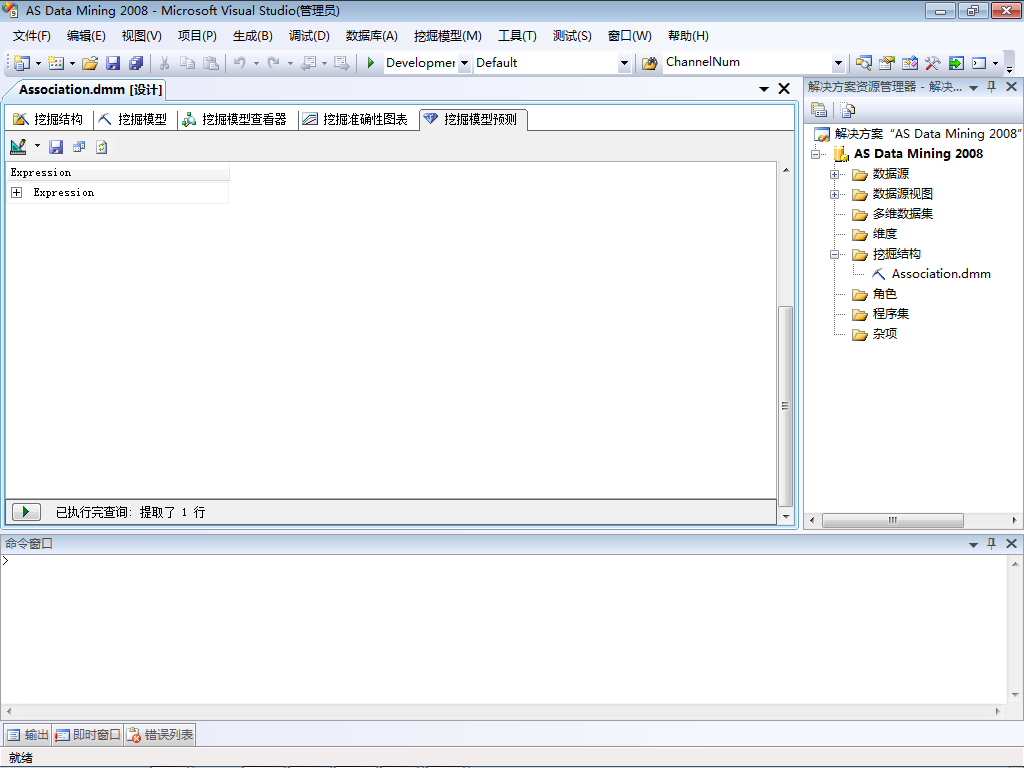Click the Save All toolbar icon
Screen dimensions: 1024x768
pos(136,63)
